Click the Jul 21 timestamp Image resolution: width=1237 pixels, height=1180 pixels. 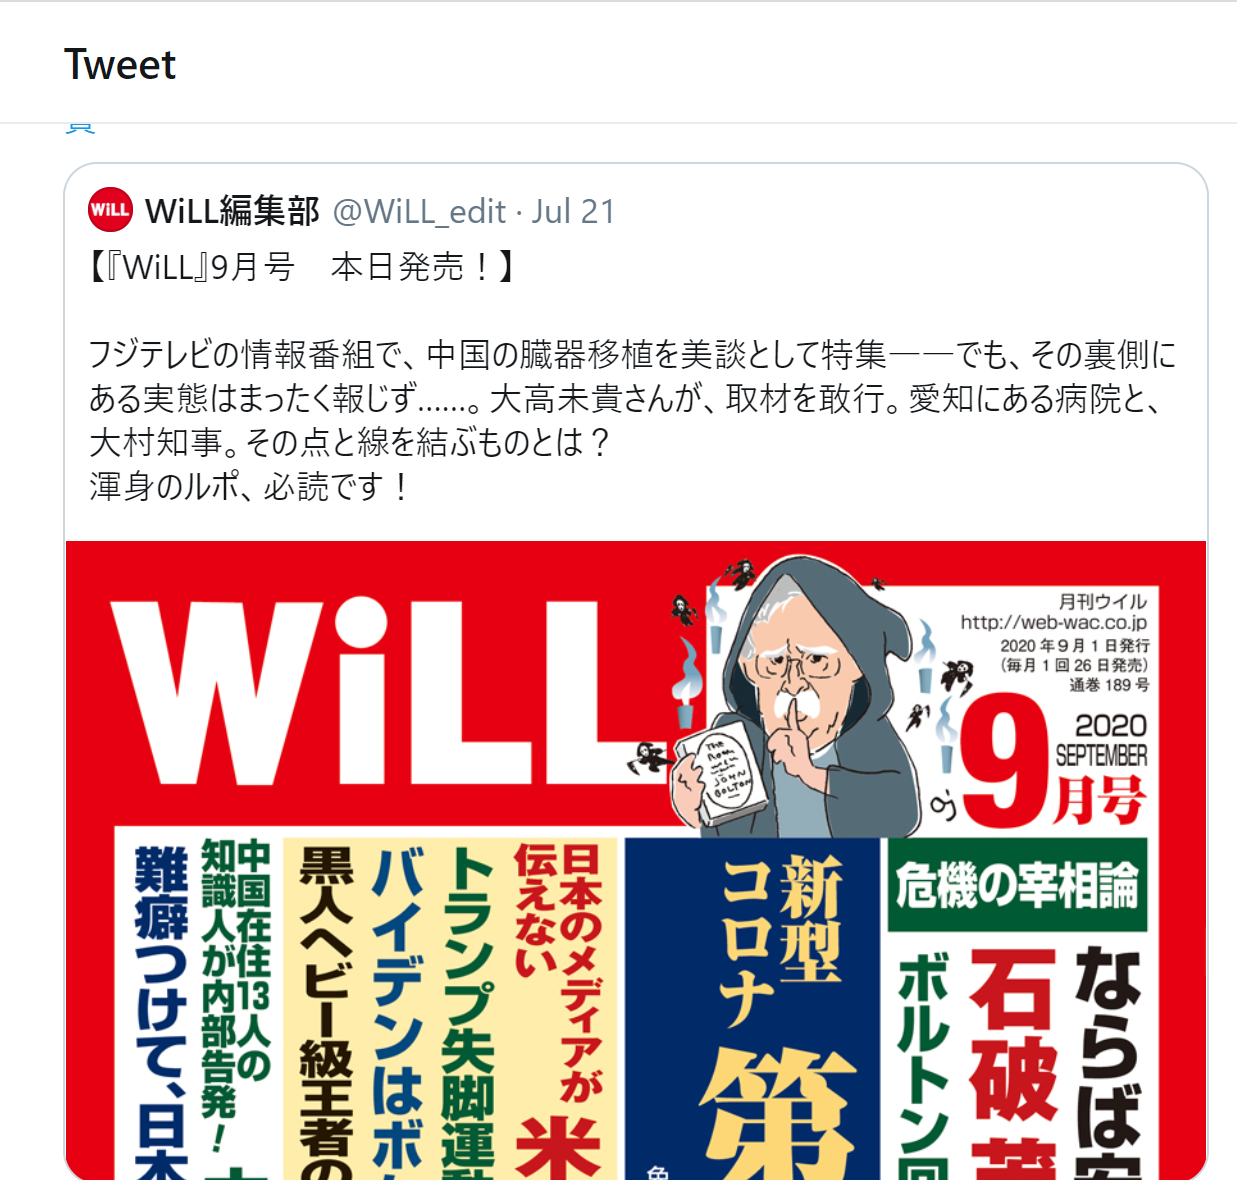pos(573,211)
